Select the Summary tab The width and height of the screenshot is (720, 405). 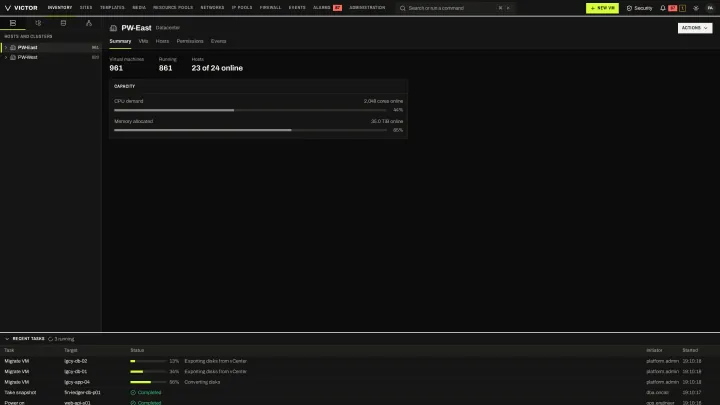click(x=120, y=41)
